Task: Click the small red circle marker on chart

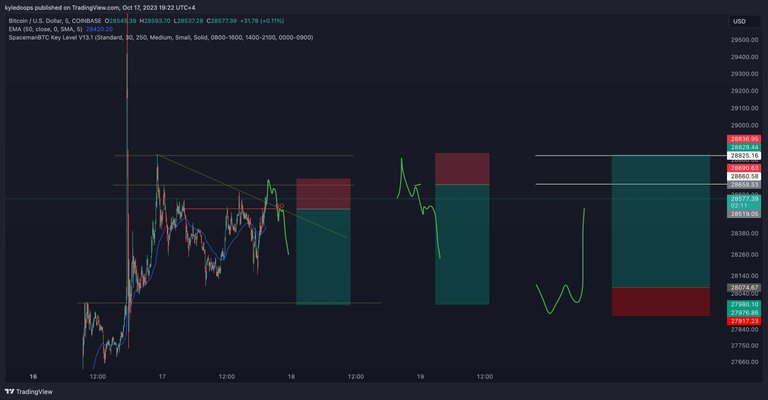Action: (x=281, y=206)
